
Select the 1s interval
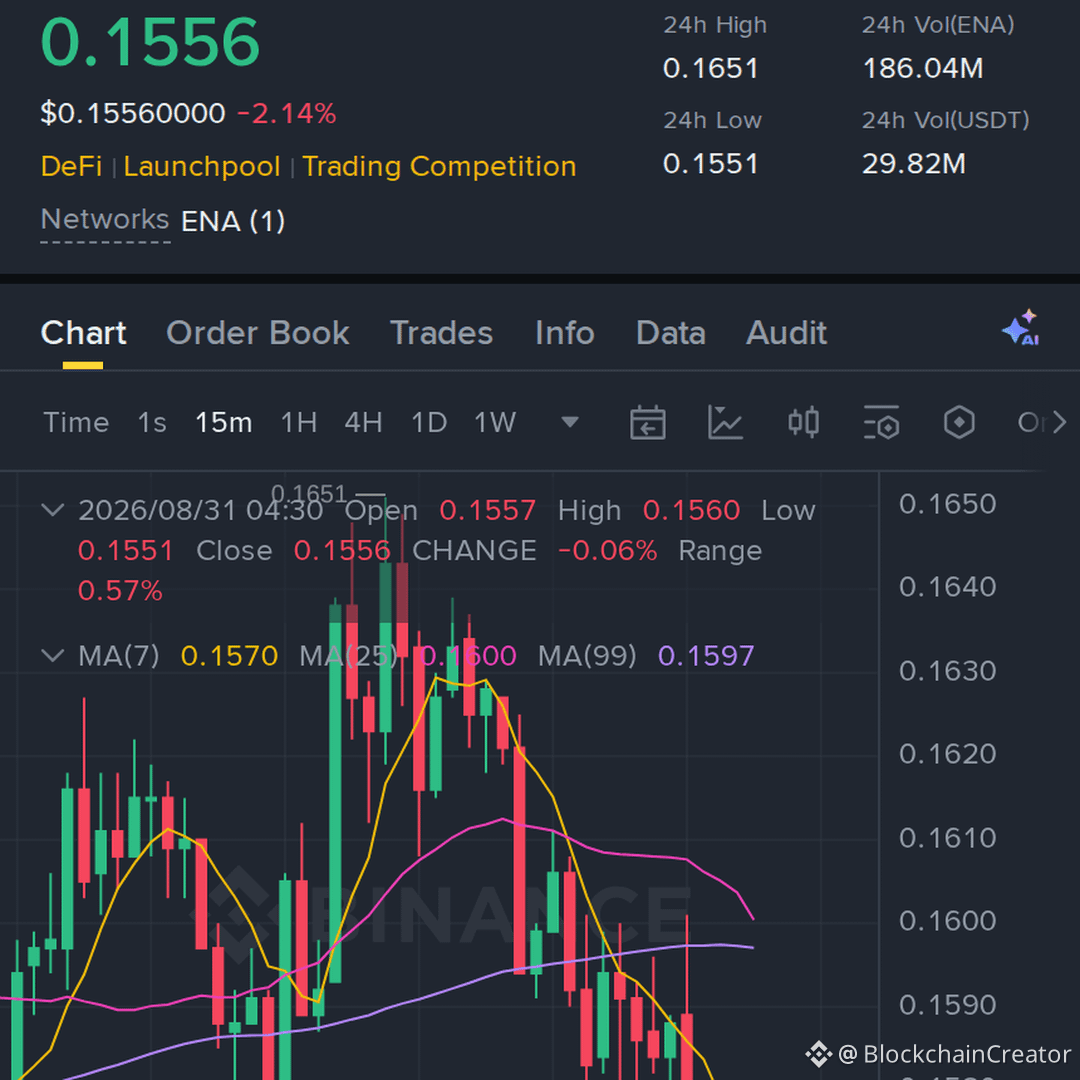152,422
